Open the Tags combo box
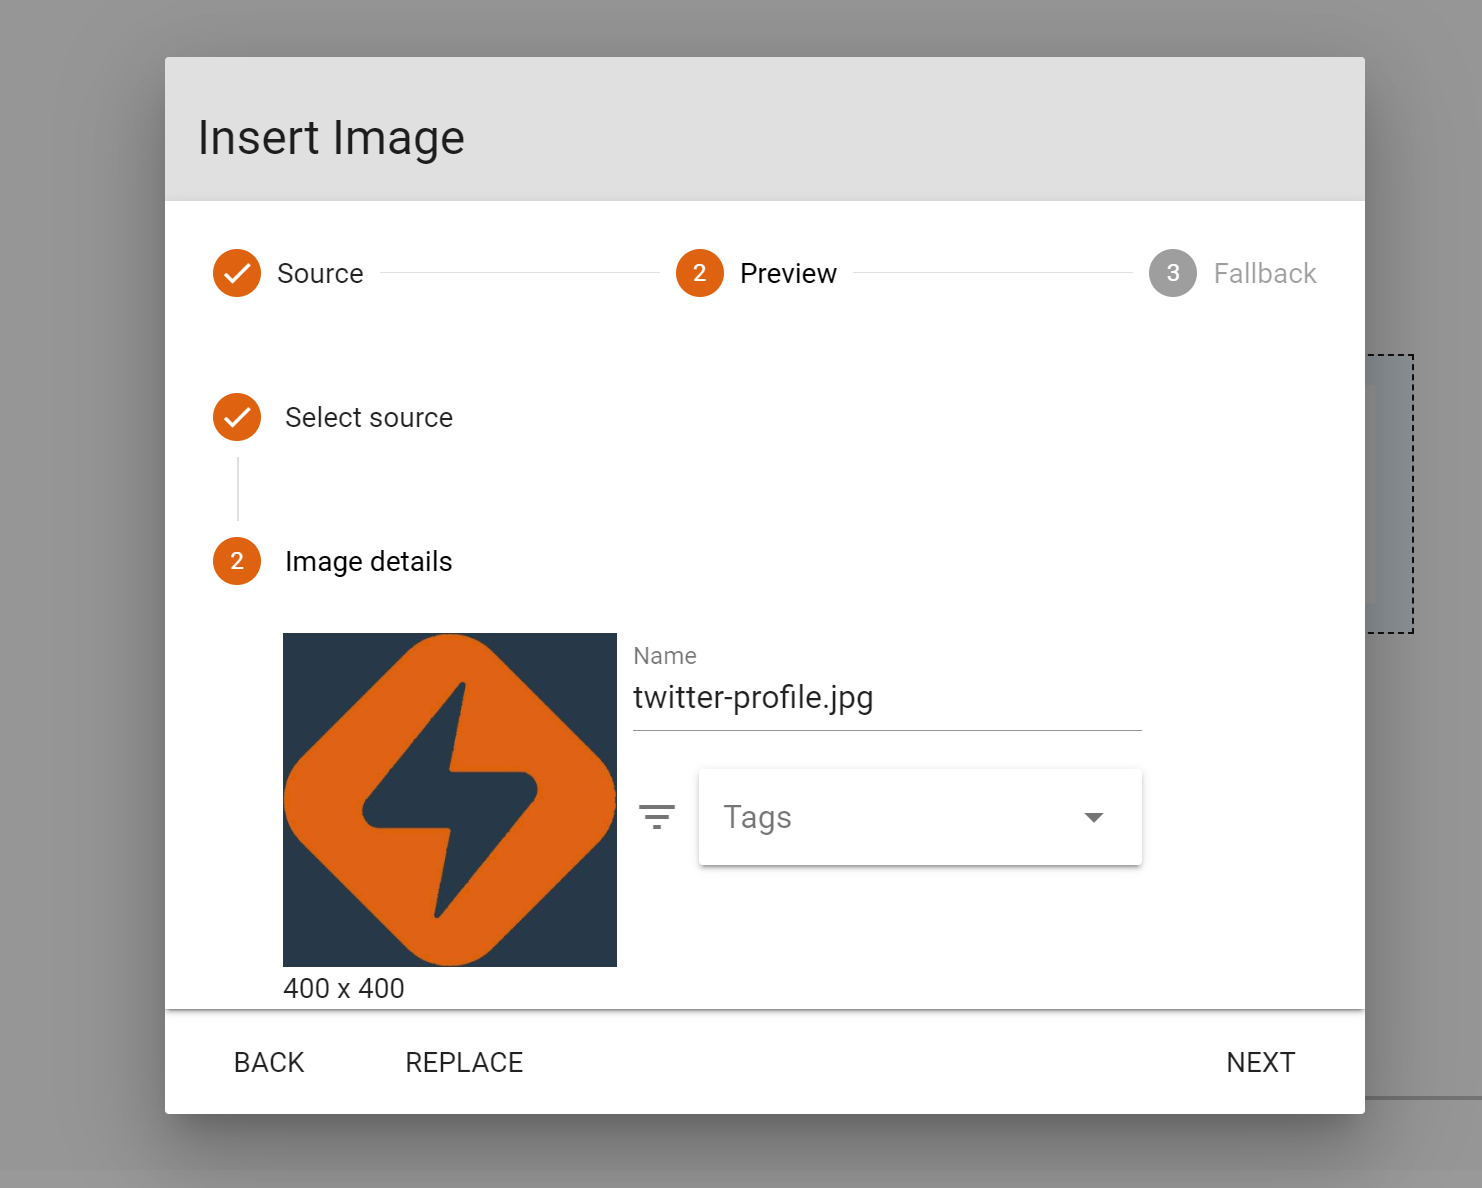Viewport: 1482px width, 1188px height. 920,817
